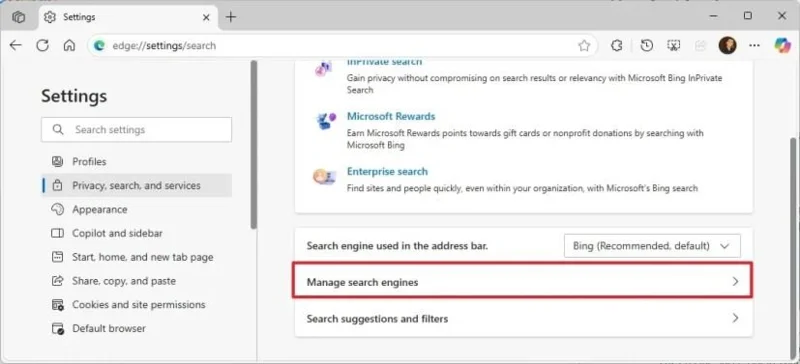800x364 pixels.
Task: Click the Cookies permissions icon
Action: pos(58,305)
